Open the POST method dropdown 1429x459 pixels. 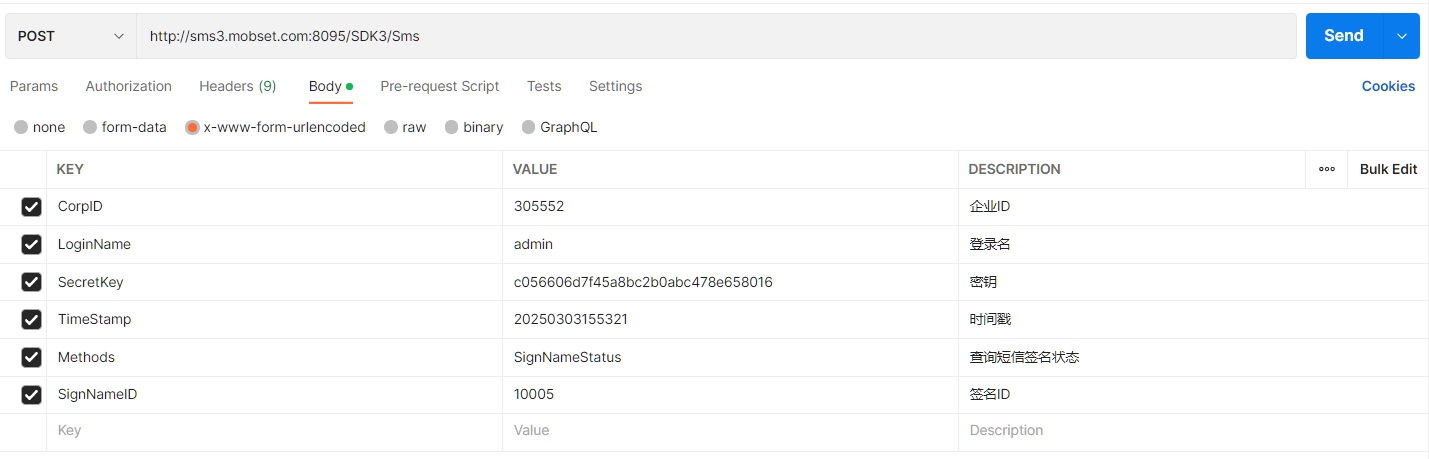pos(70,36)
